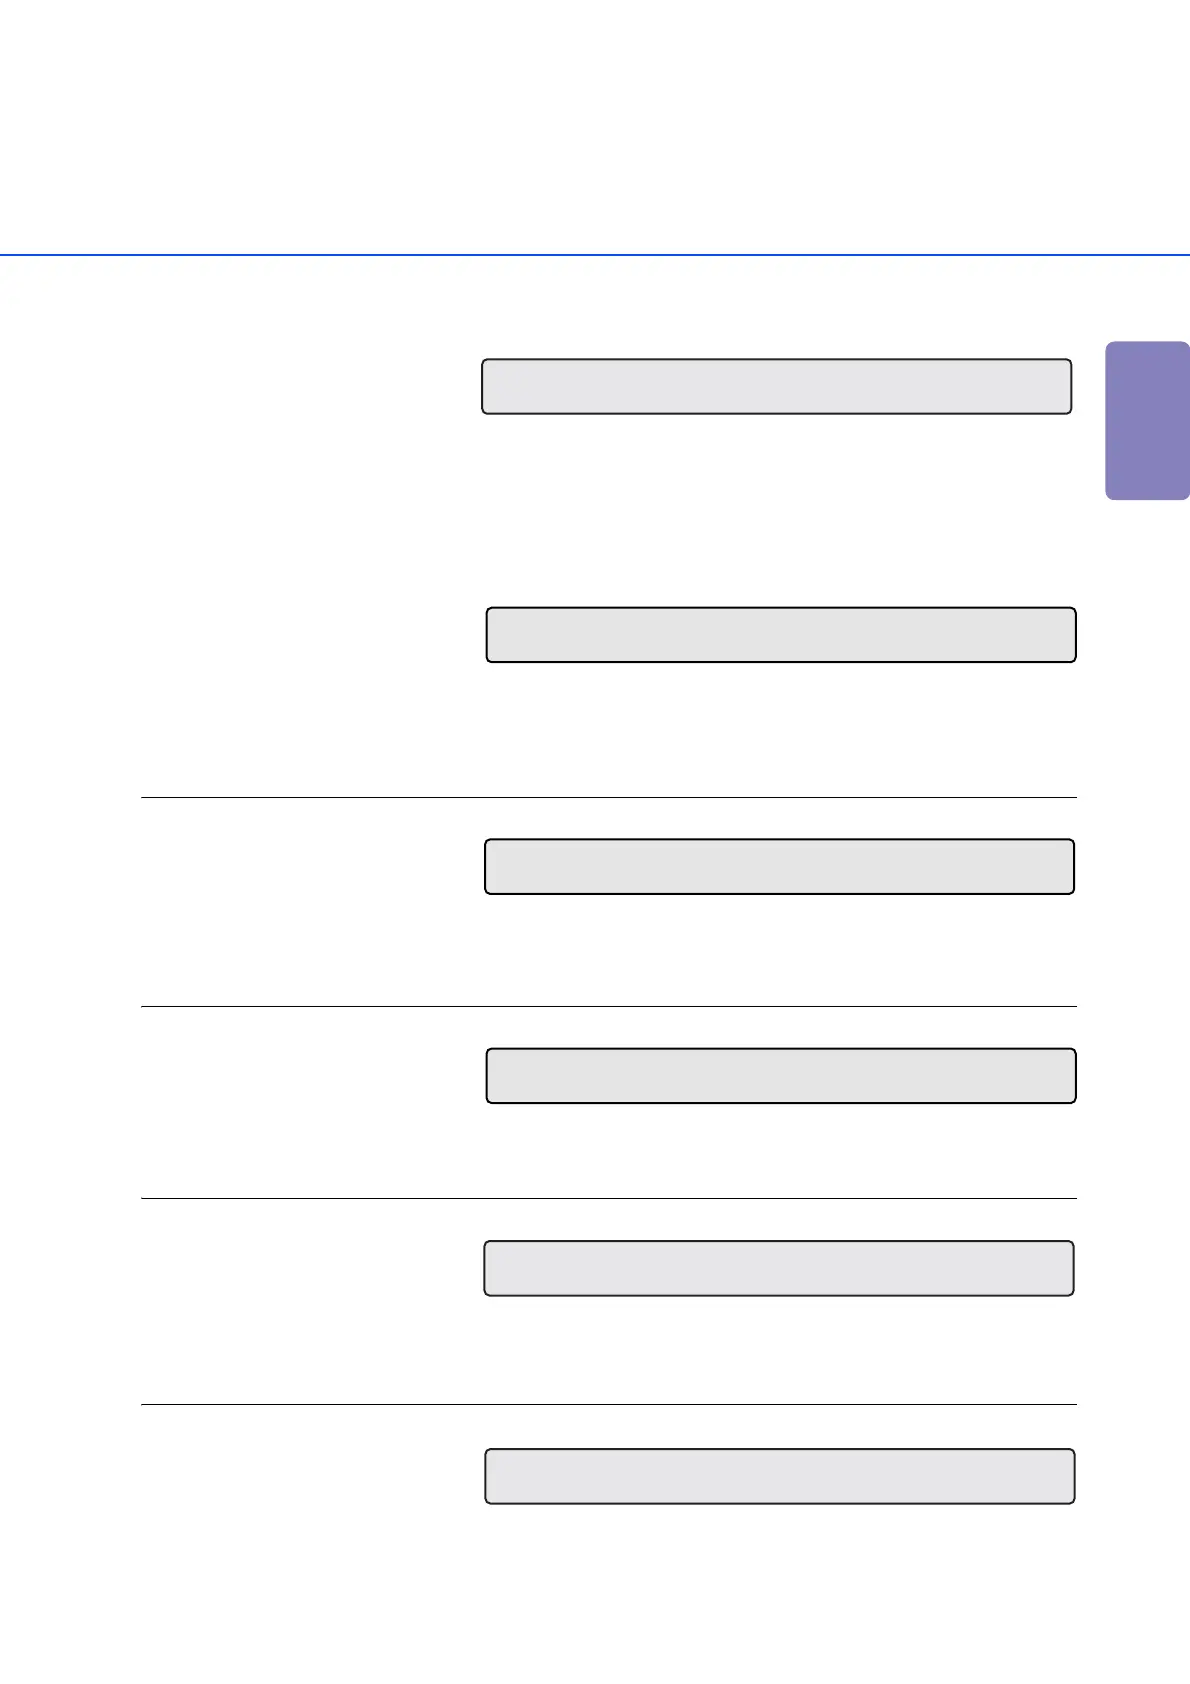Click the second thin gray separator line
Viewport: 1190px width, 1684px height.
click(608, 1006)
